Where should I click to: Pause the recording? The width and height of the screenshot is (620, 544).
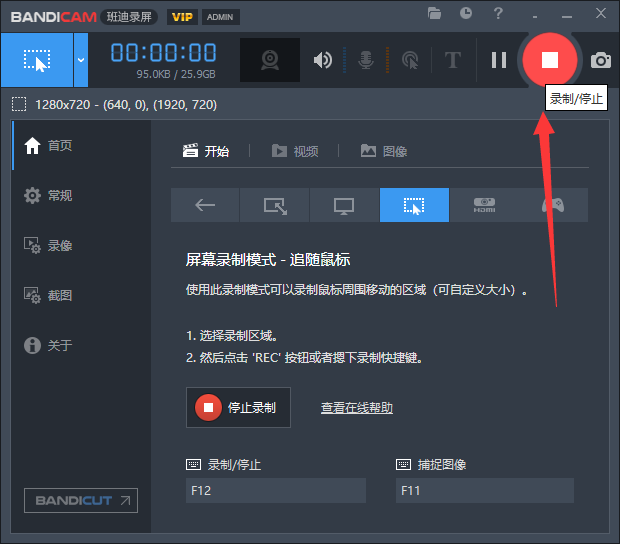point(499,60)
